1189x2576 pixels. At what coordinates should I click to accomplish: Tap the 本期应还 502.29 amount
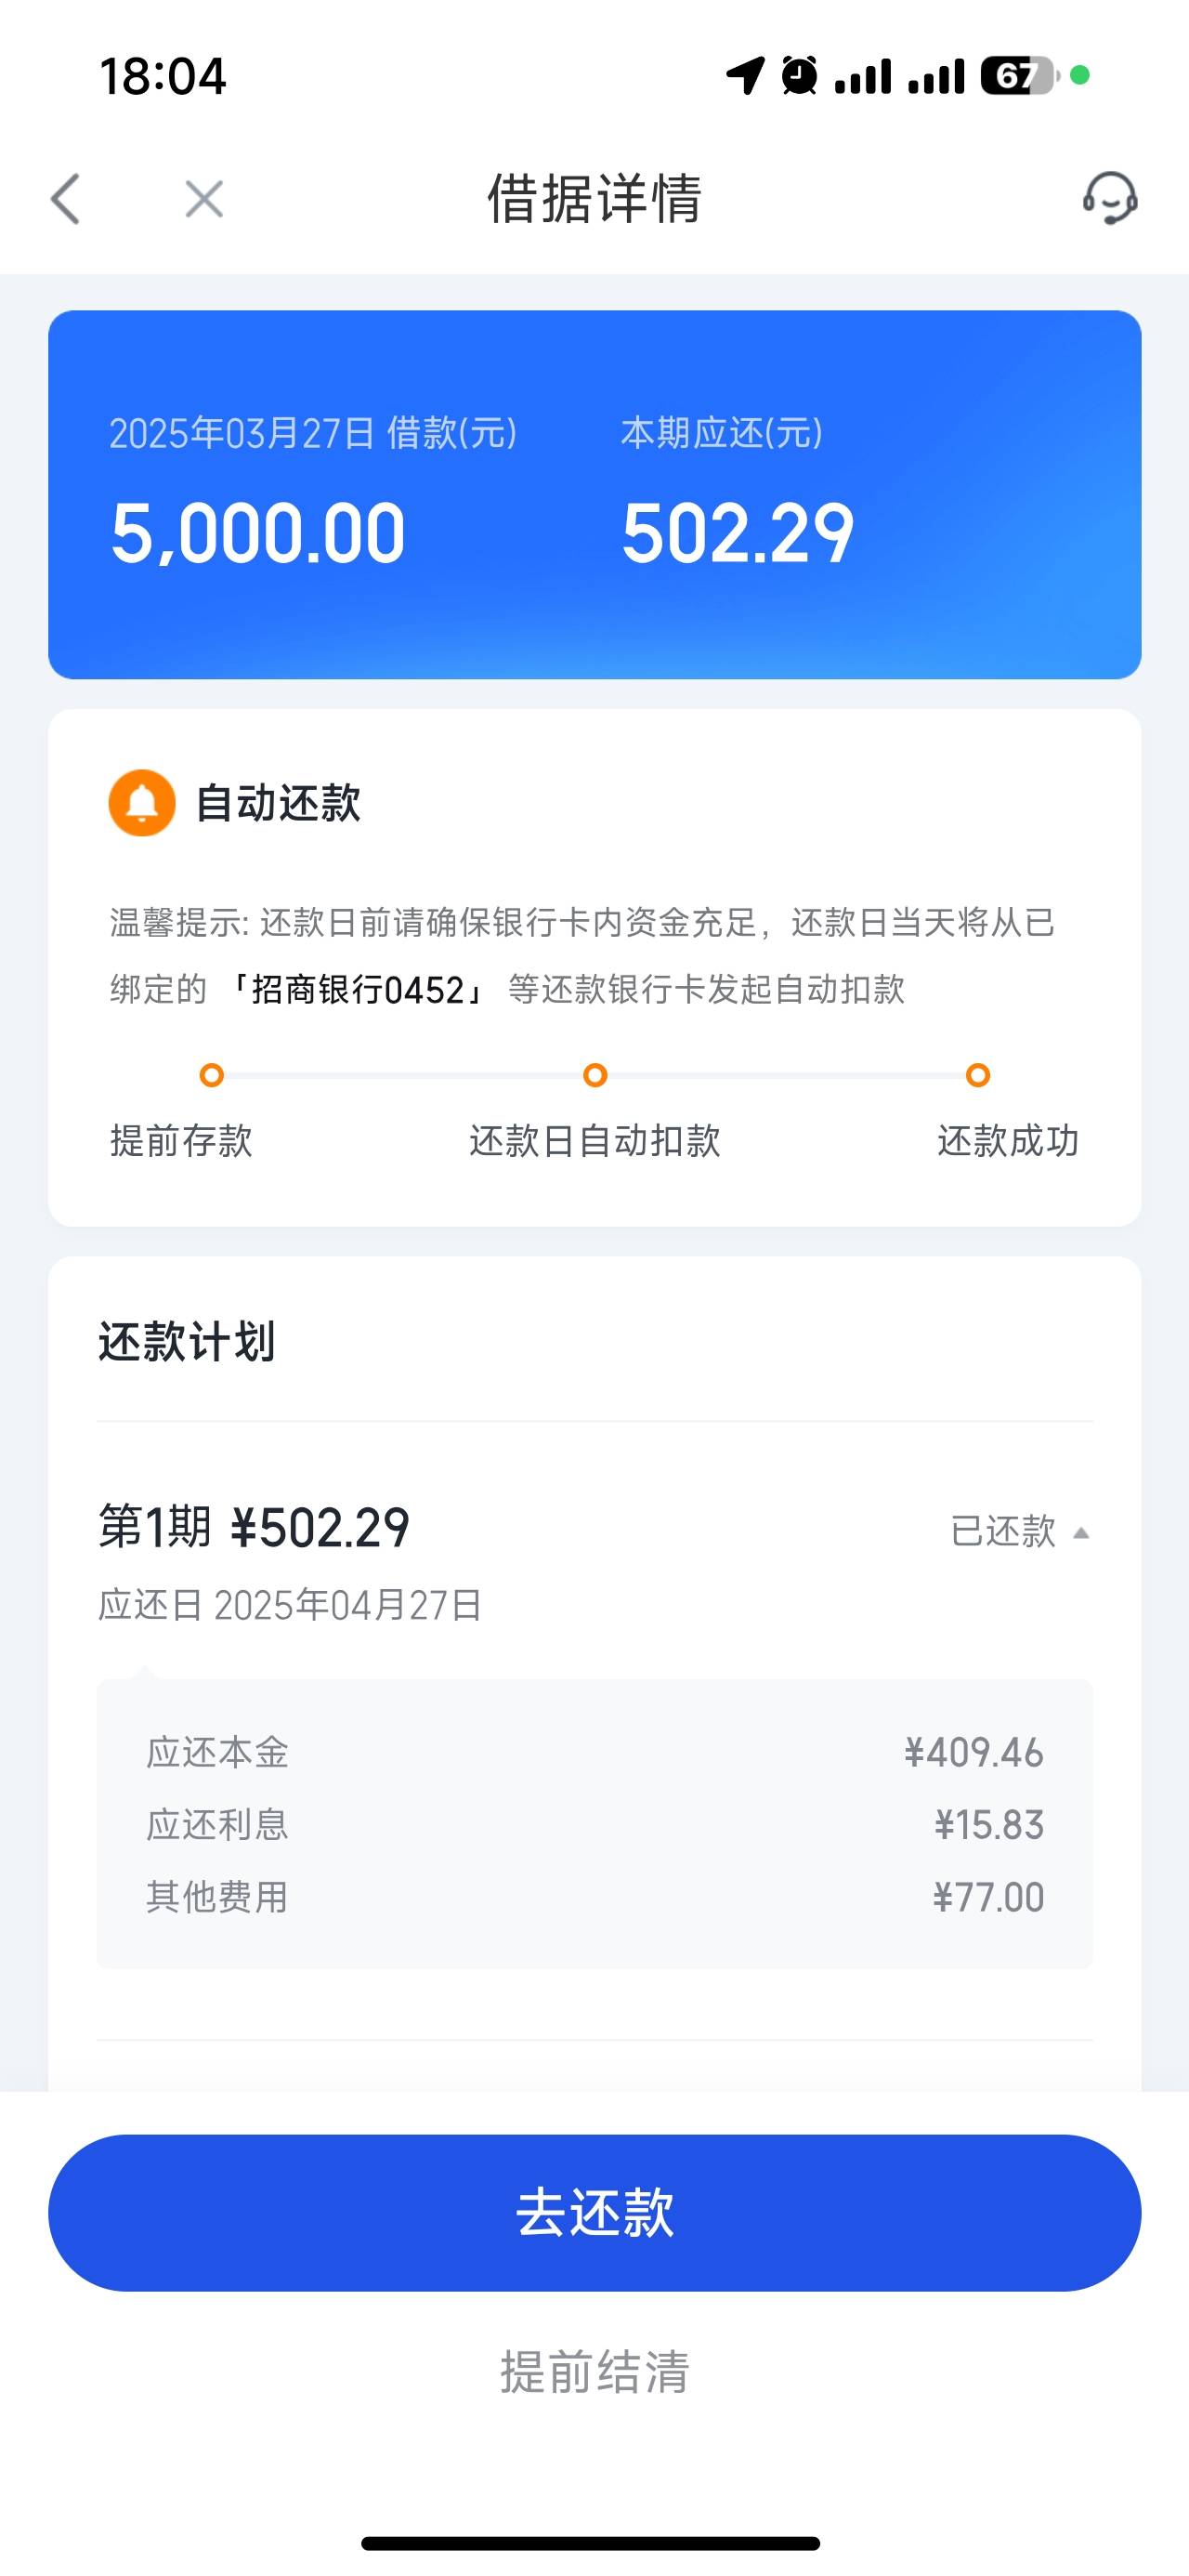(x=737, y=533)
